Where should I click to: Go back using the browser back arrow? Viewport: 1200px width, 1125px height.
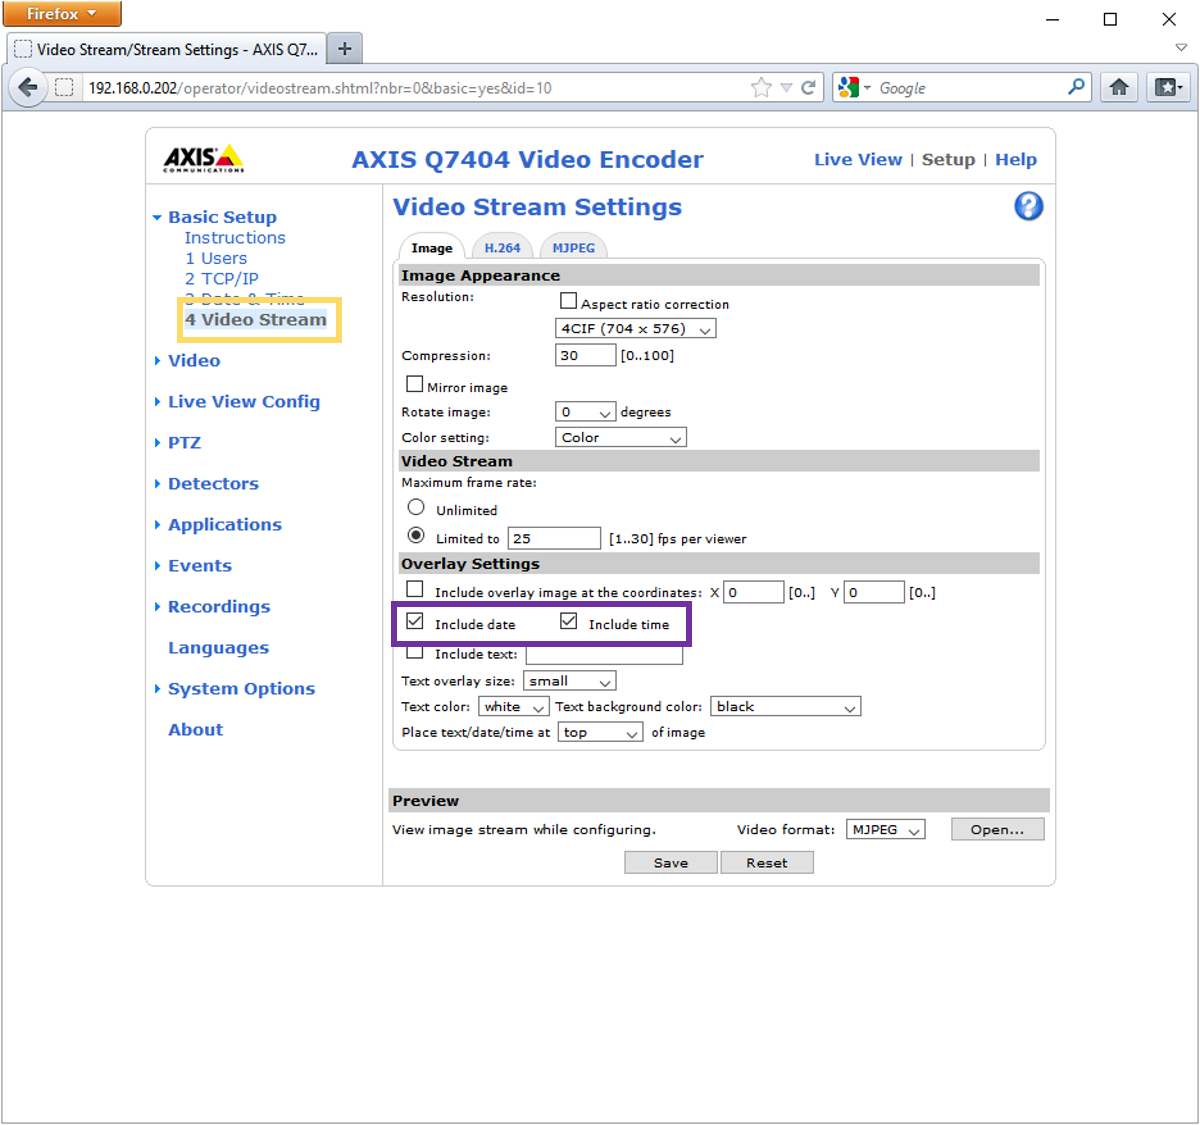click(x=28, y=88)
